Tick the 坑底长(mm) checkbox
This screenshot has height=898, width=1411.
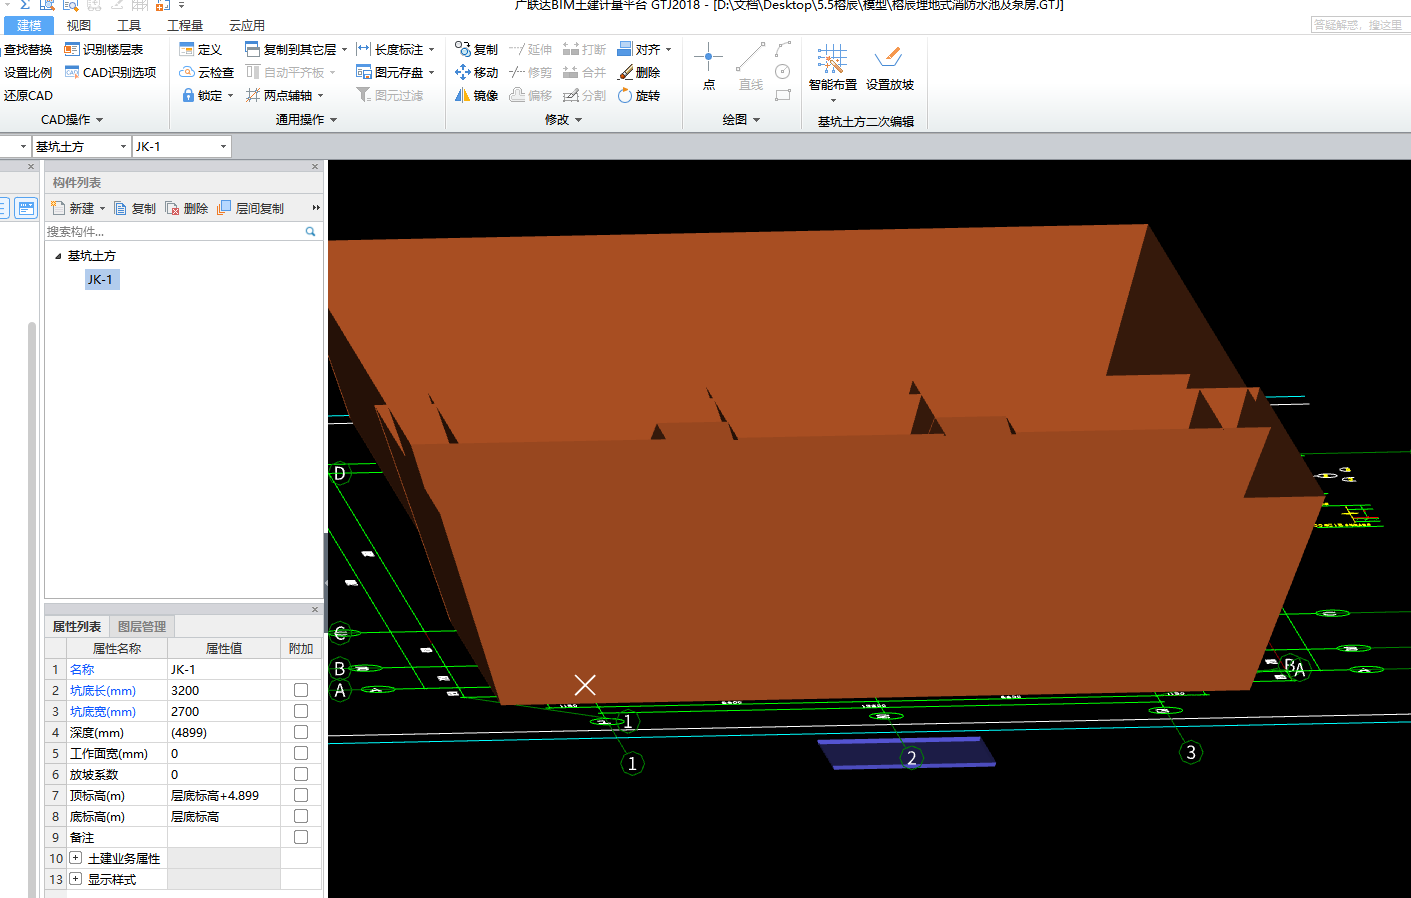click(x=301, y=690)
